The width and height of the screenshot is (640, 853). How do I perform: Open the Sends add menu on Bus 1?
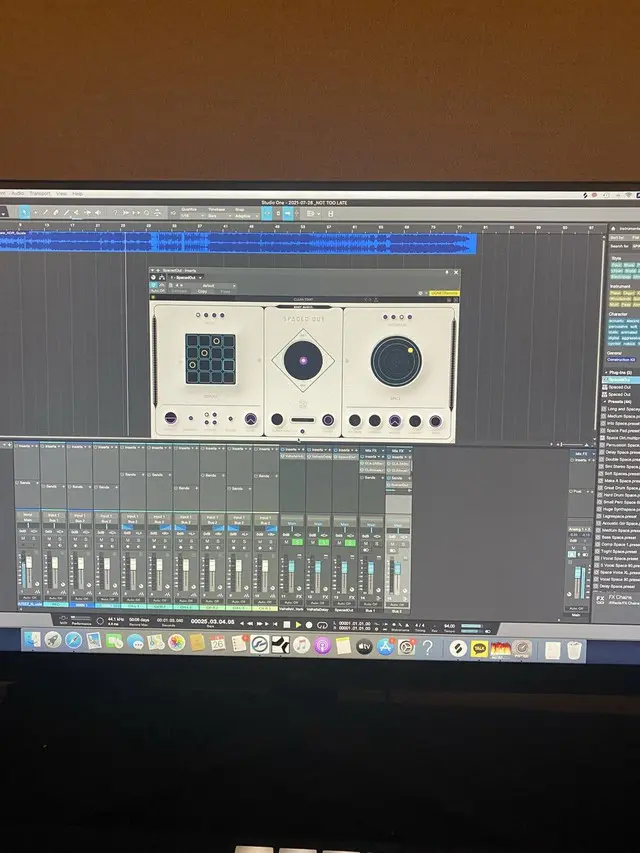point(383,478)
